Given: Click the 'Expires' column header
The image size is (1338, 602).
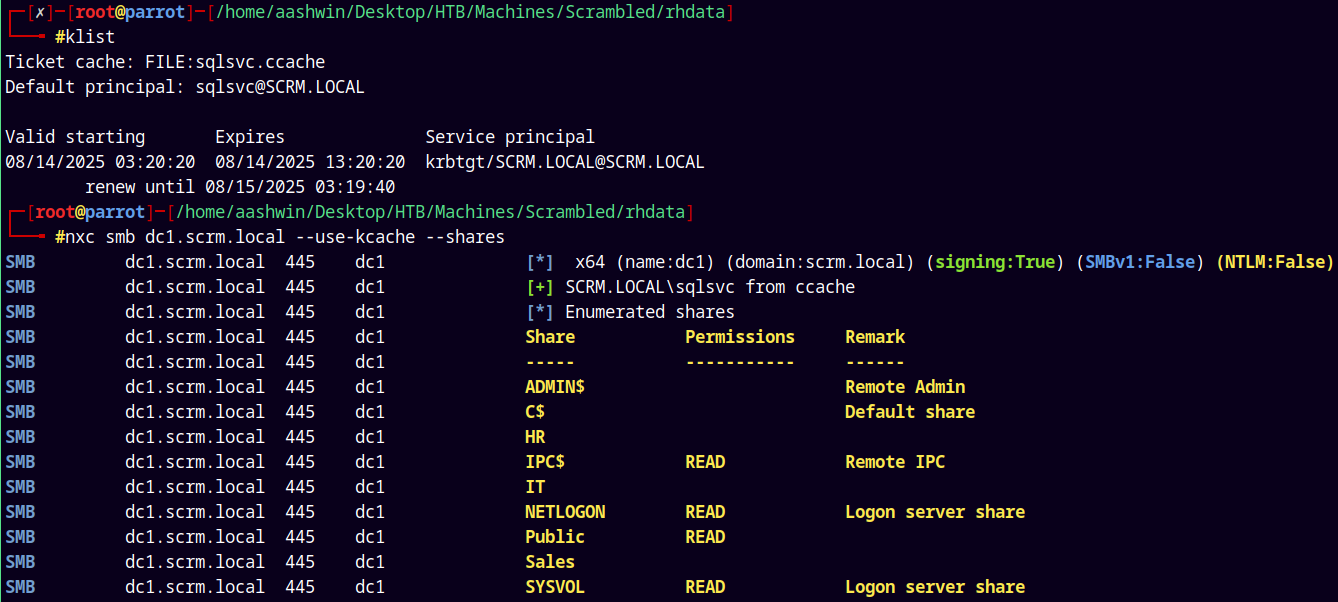Looking at the screenshot, I should pos(250,137).
